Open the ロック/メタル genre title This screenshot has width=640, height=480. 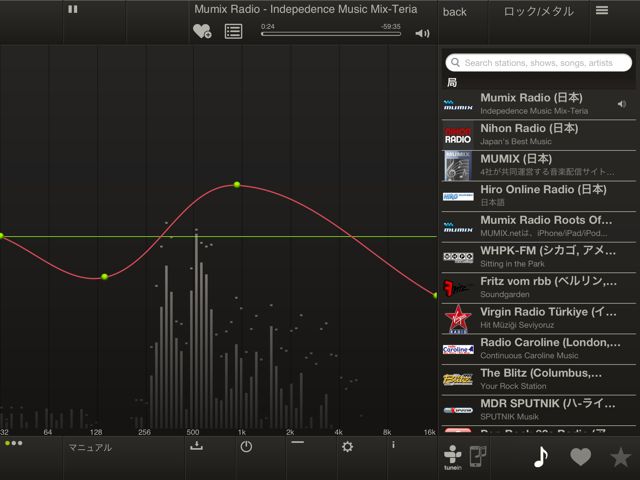point(539,11)
